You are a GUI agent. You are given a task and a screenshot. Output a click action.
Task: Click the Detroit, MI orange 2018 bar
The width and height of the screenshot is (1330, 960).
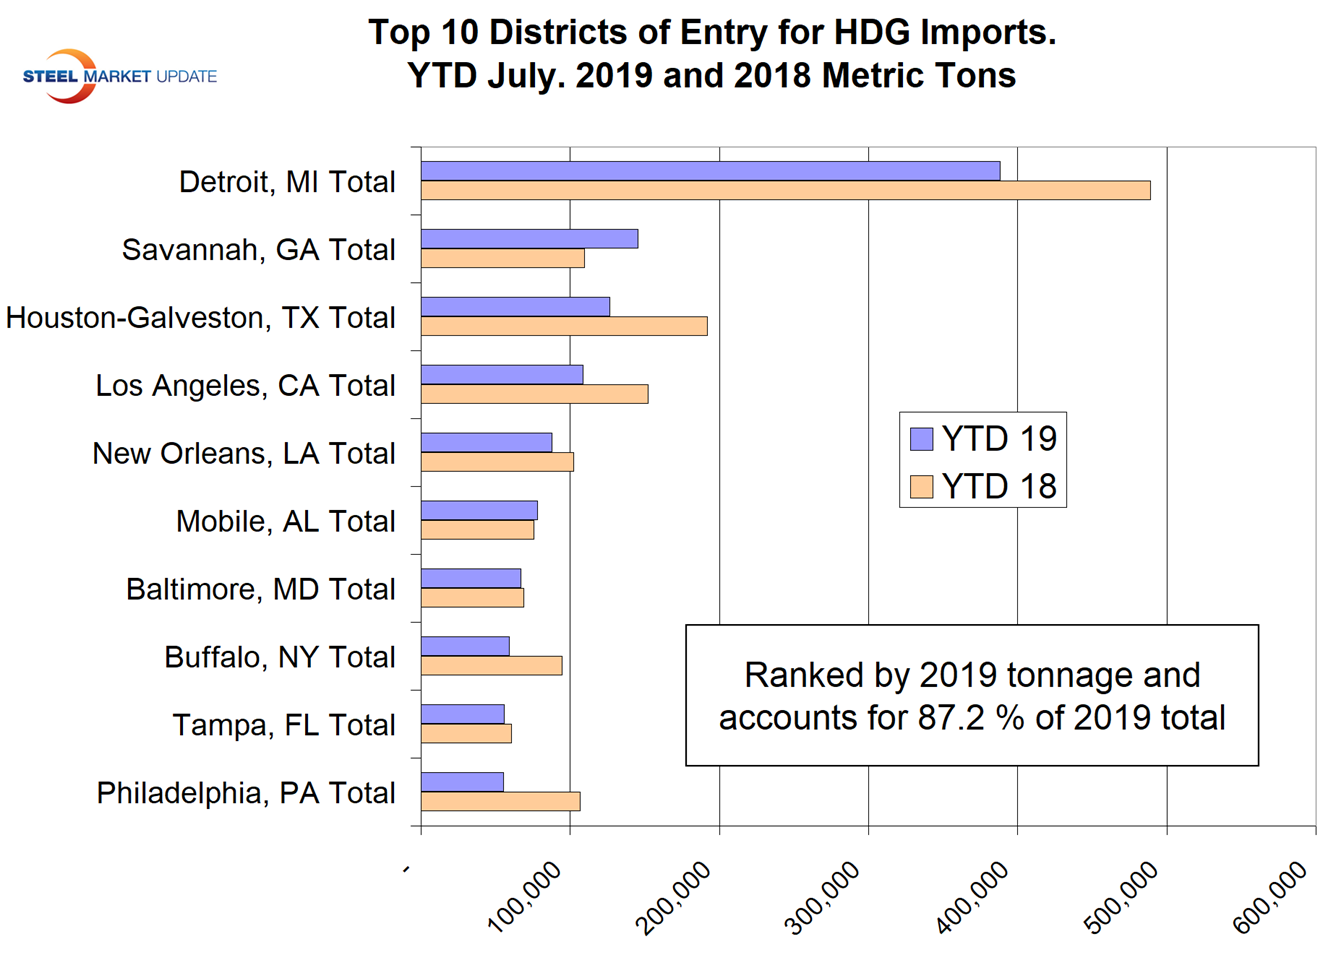(x=785, y=190)
